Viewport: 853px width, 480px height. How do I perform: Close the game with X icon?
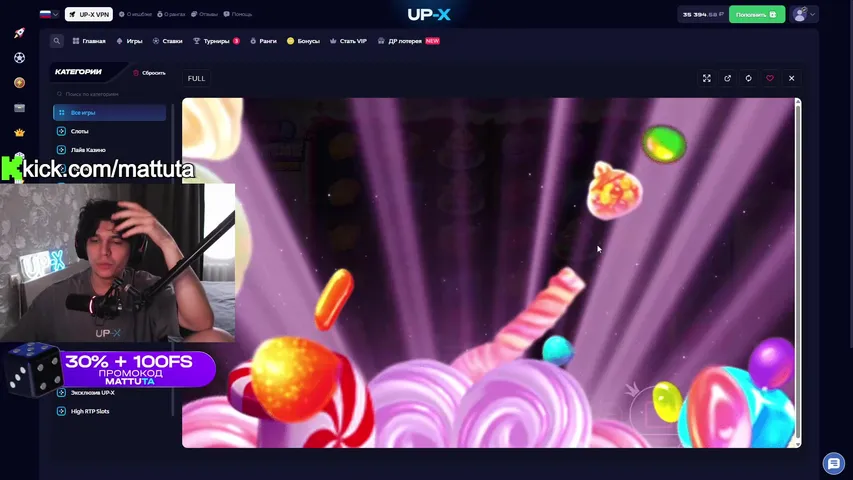click(792, 78)
